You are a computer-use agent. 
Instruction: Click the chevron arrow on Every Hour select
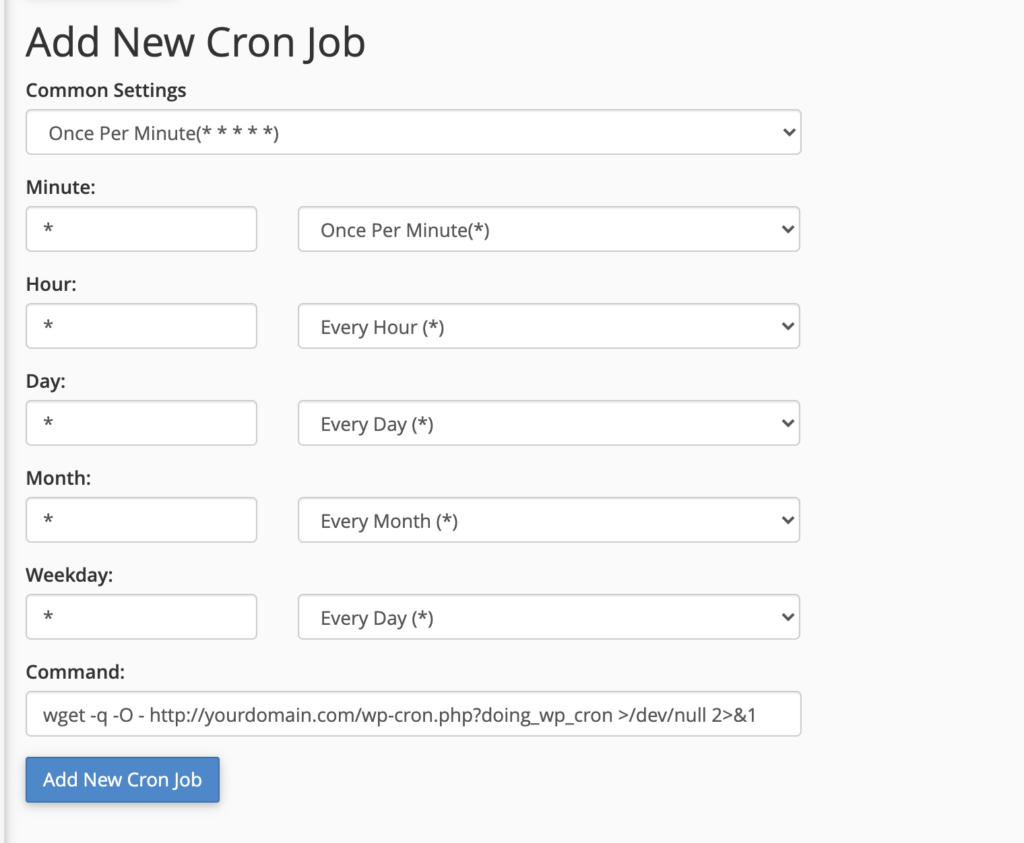[788, 326]
